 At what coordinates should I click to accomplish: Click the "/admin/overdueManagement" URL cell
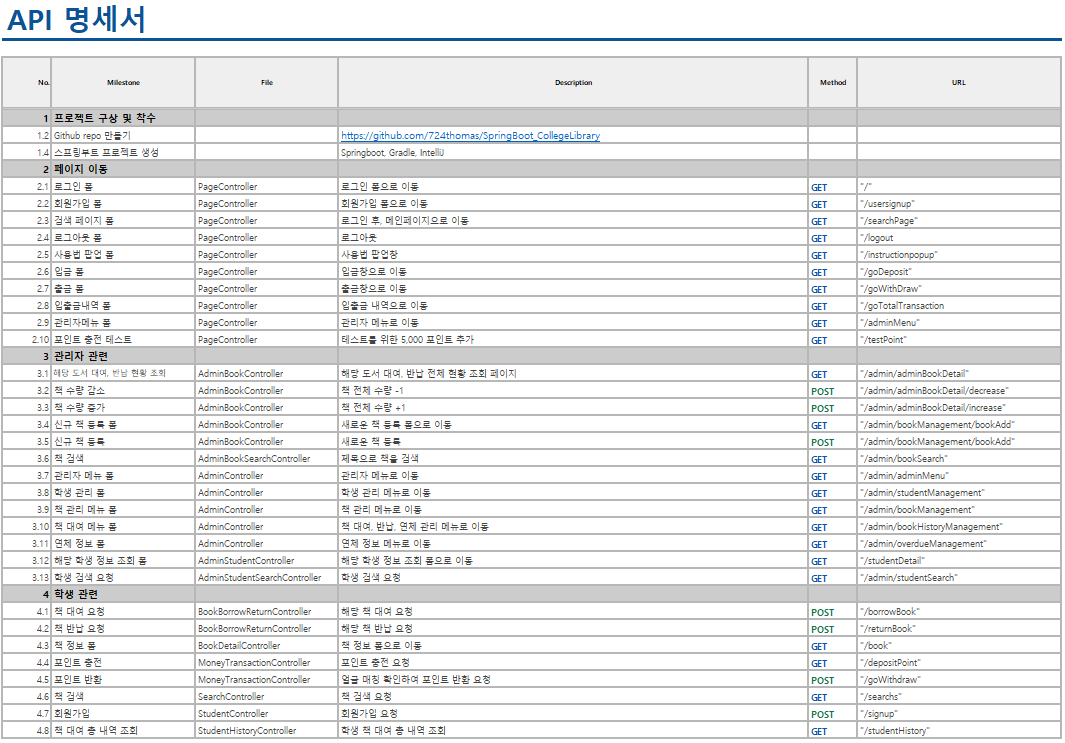click(x=958, y=543)
